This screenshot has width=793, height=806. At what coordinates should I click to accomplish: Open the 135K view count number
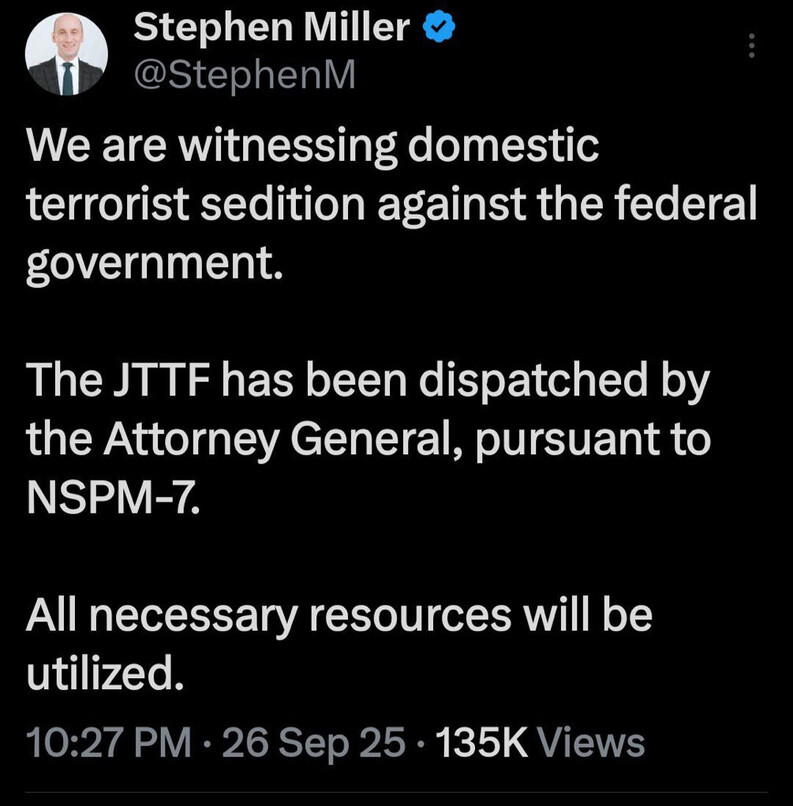pos(481,743)
